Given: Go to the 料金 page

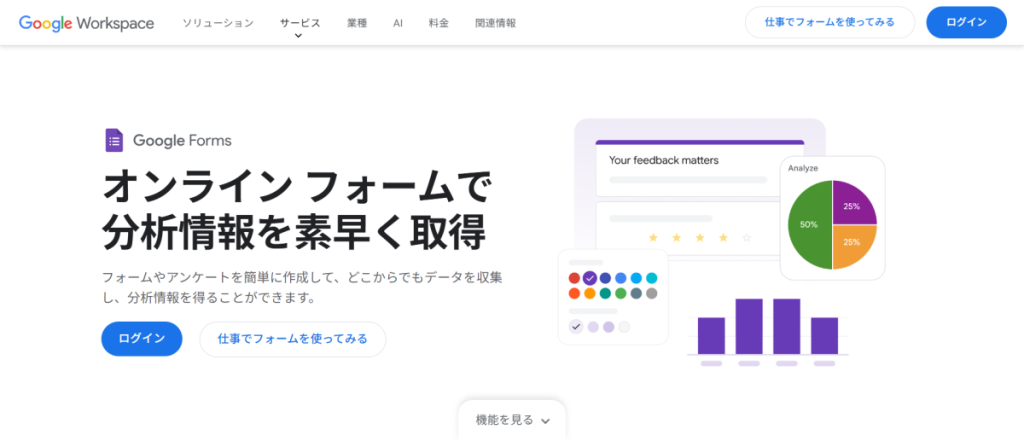Looking at the screenshot, I should click(439, 22).
